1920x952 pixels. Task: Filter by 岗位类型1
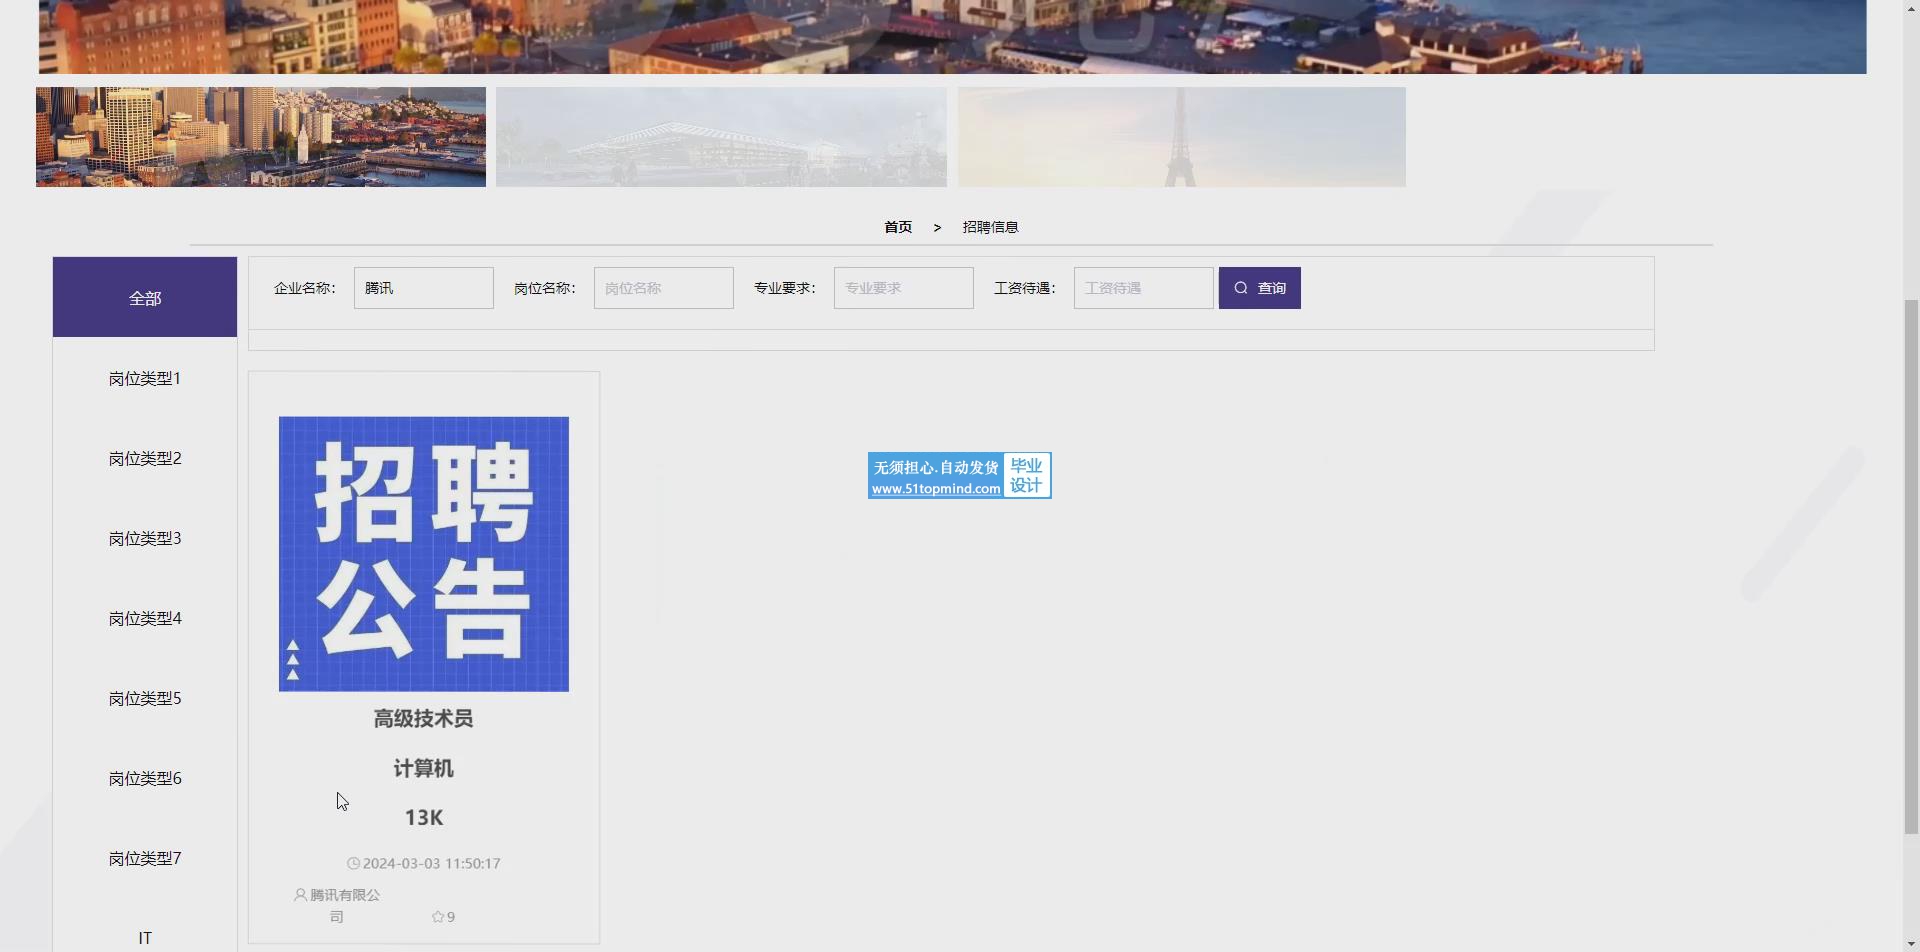[x=145, y=378]
